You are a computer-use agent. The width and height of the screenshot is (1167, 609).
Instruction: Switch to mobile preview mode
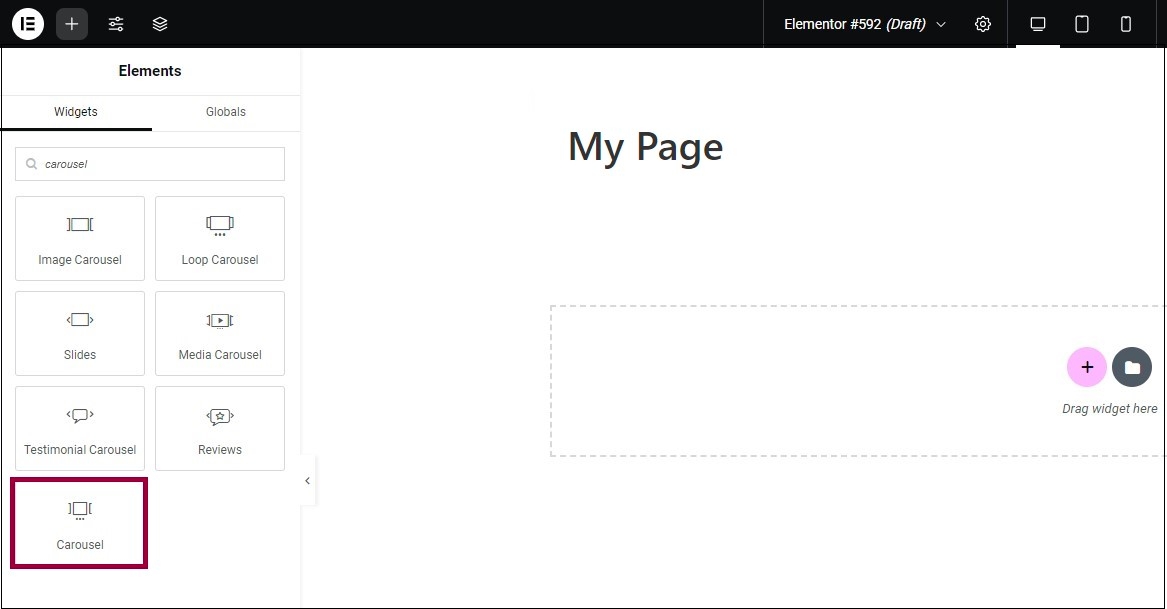coord(1126,24)
